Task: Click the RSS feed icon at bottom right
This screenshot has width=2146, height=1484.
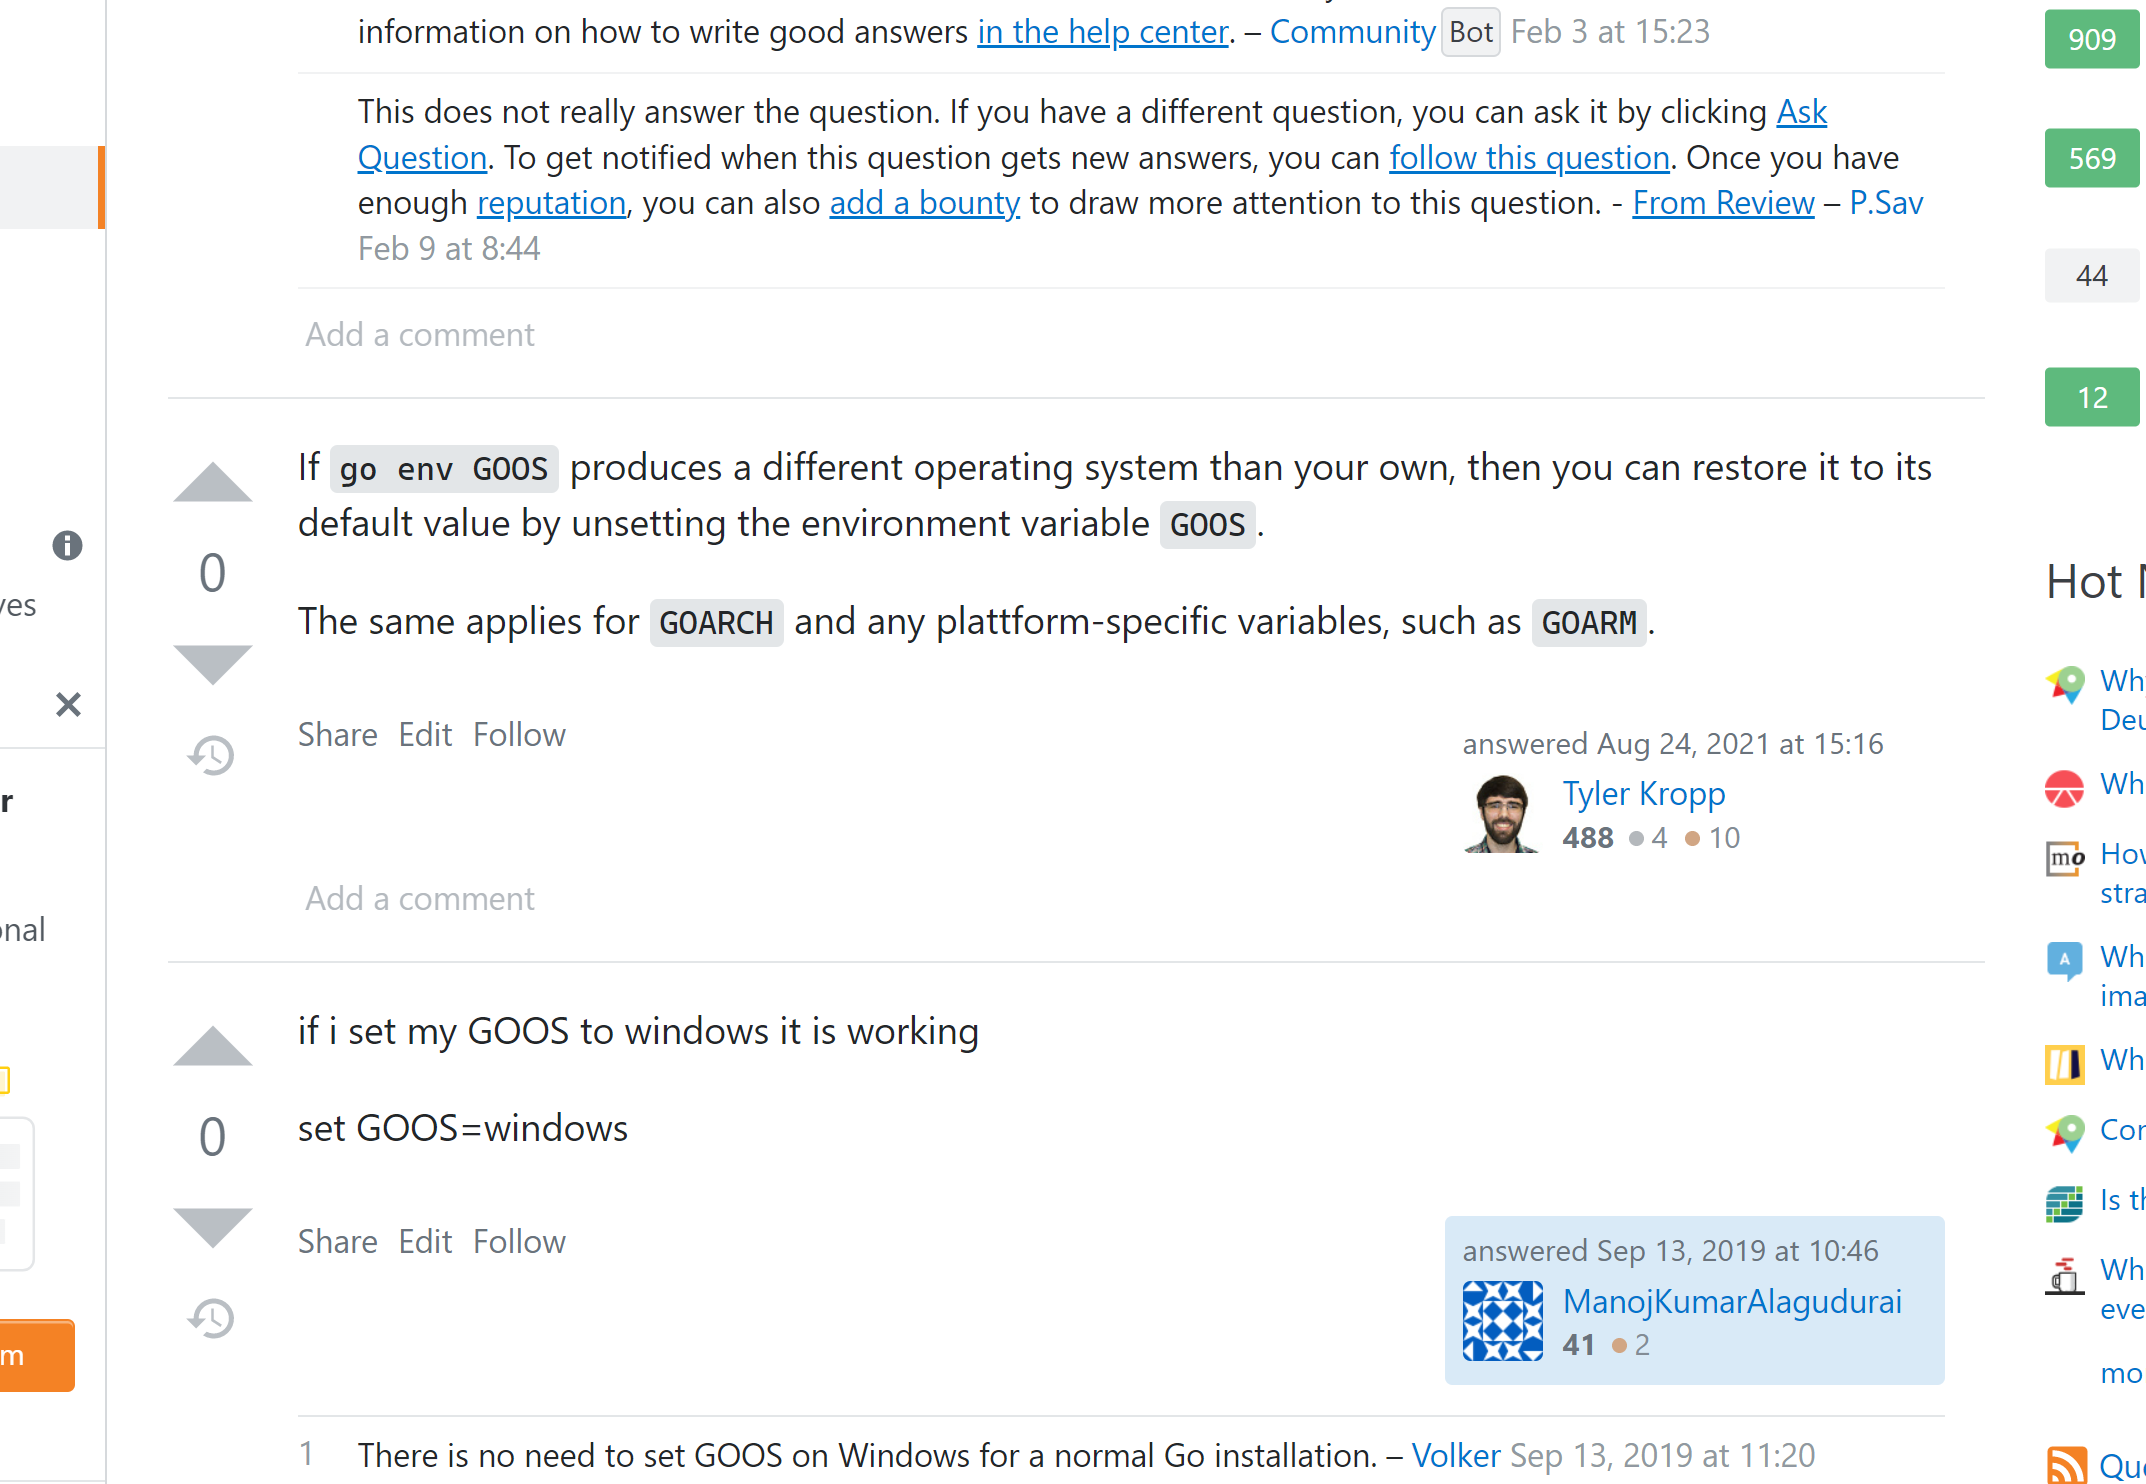Action: tap(2066, 1465)
